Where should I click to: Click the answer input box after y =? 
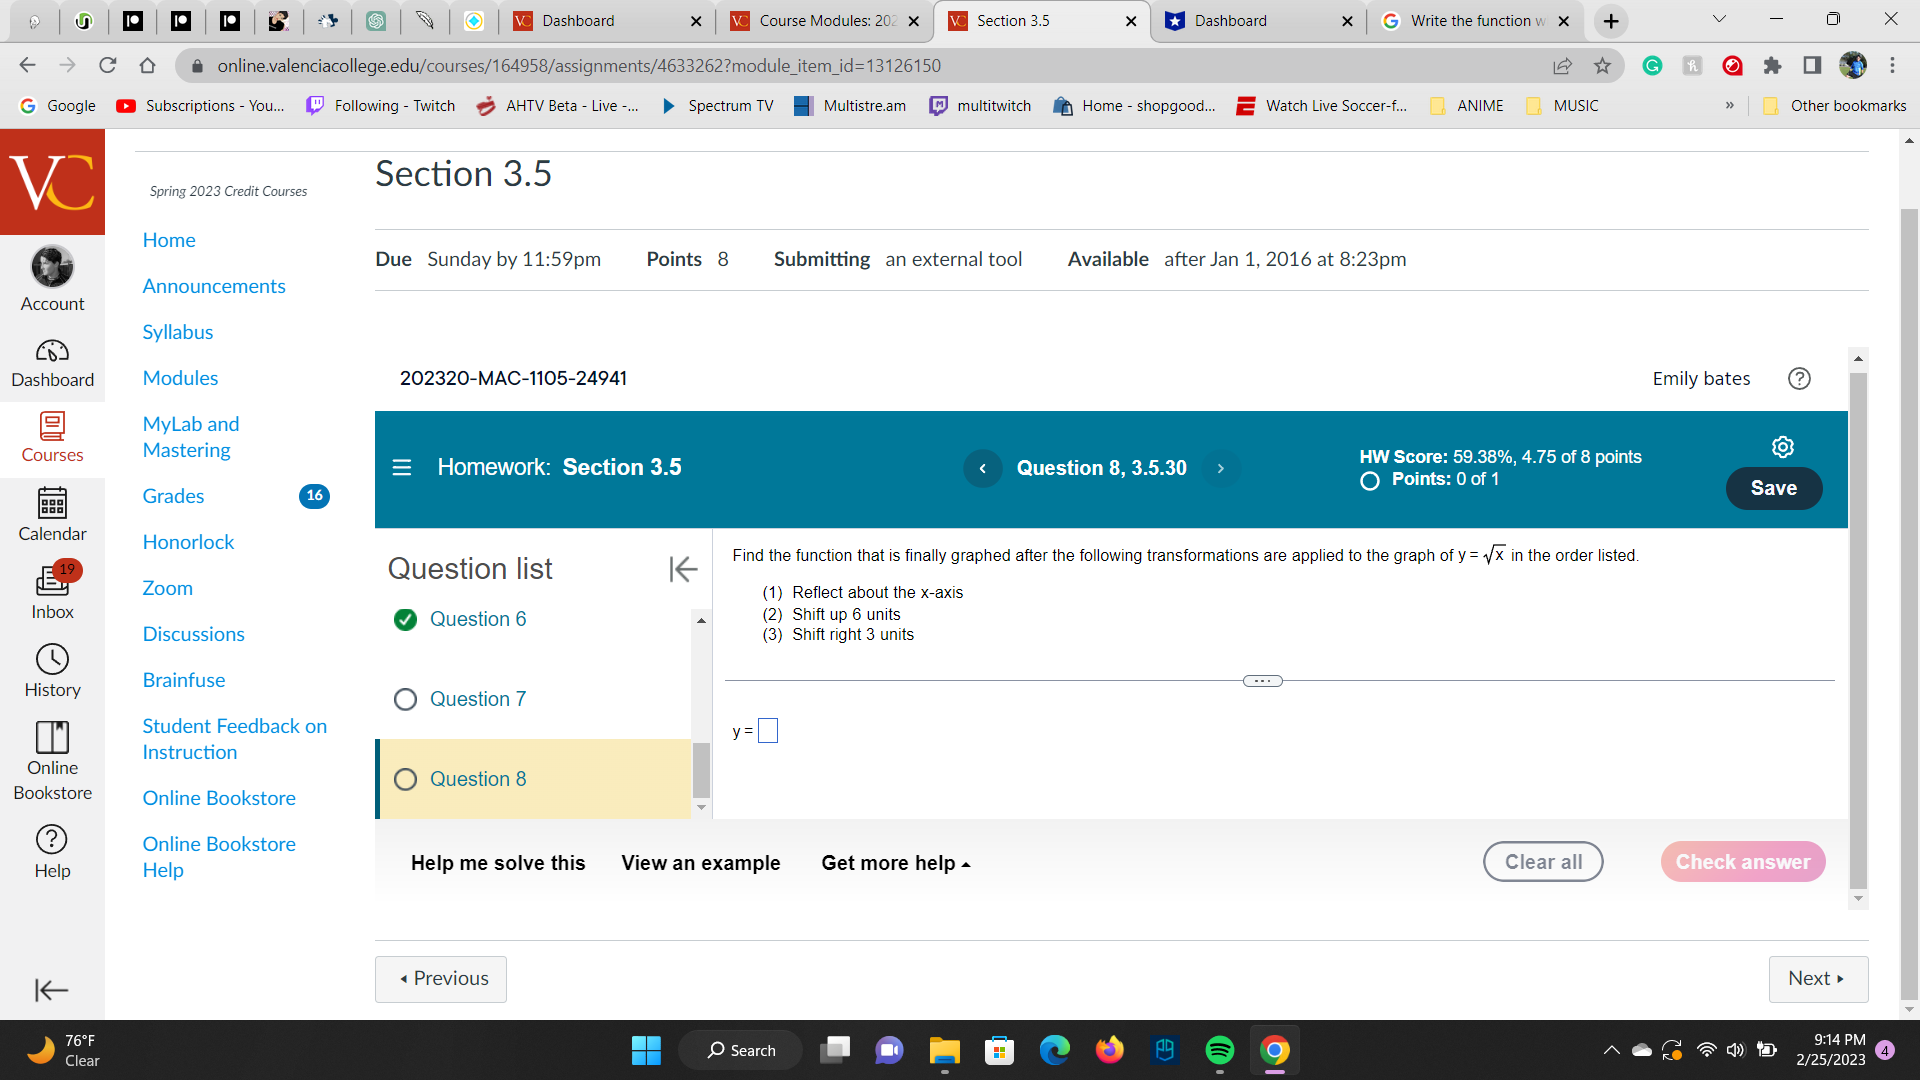click(767, 730)
